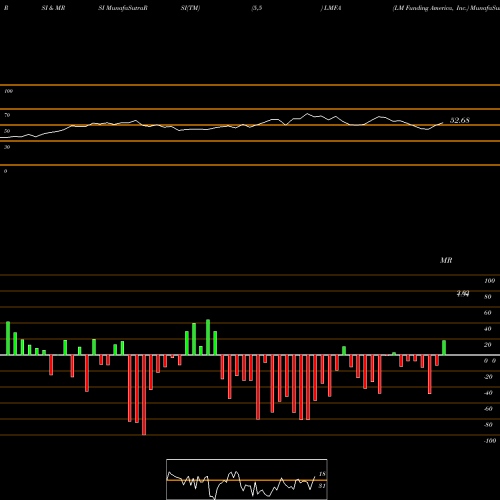Click the 52.68 RSI value label
The height and width of the screenshot is (500, 500).
tap(460, 120)
